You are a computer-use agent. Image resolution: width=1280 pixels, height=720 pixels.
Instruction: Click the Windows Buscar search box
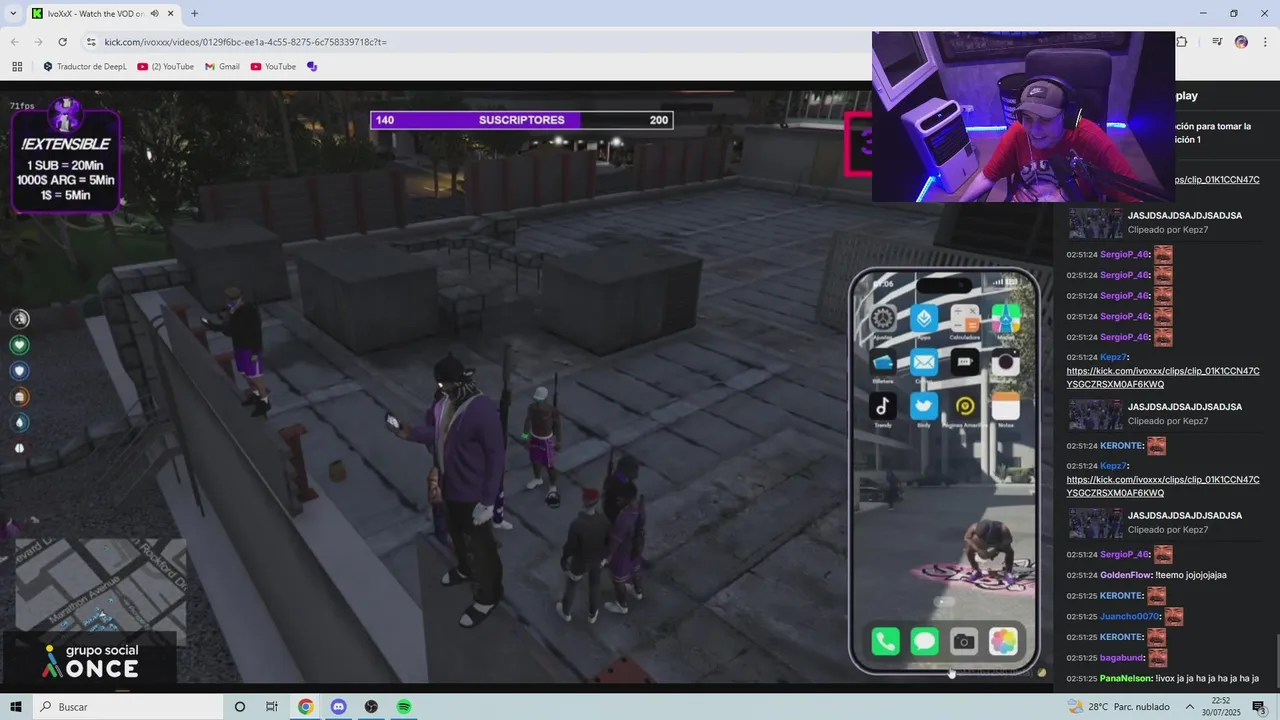(128, 707)
